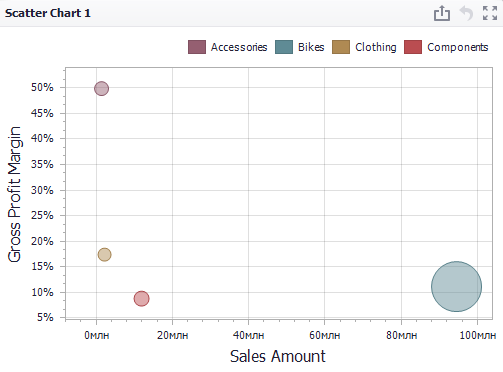The height and width of the screenshot is (372, 503).
Task: Select the Clothing legend label
Action: [376, 47]
